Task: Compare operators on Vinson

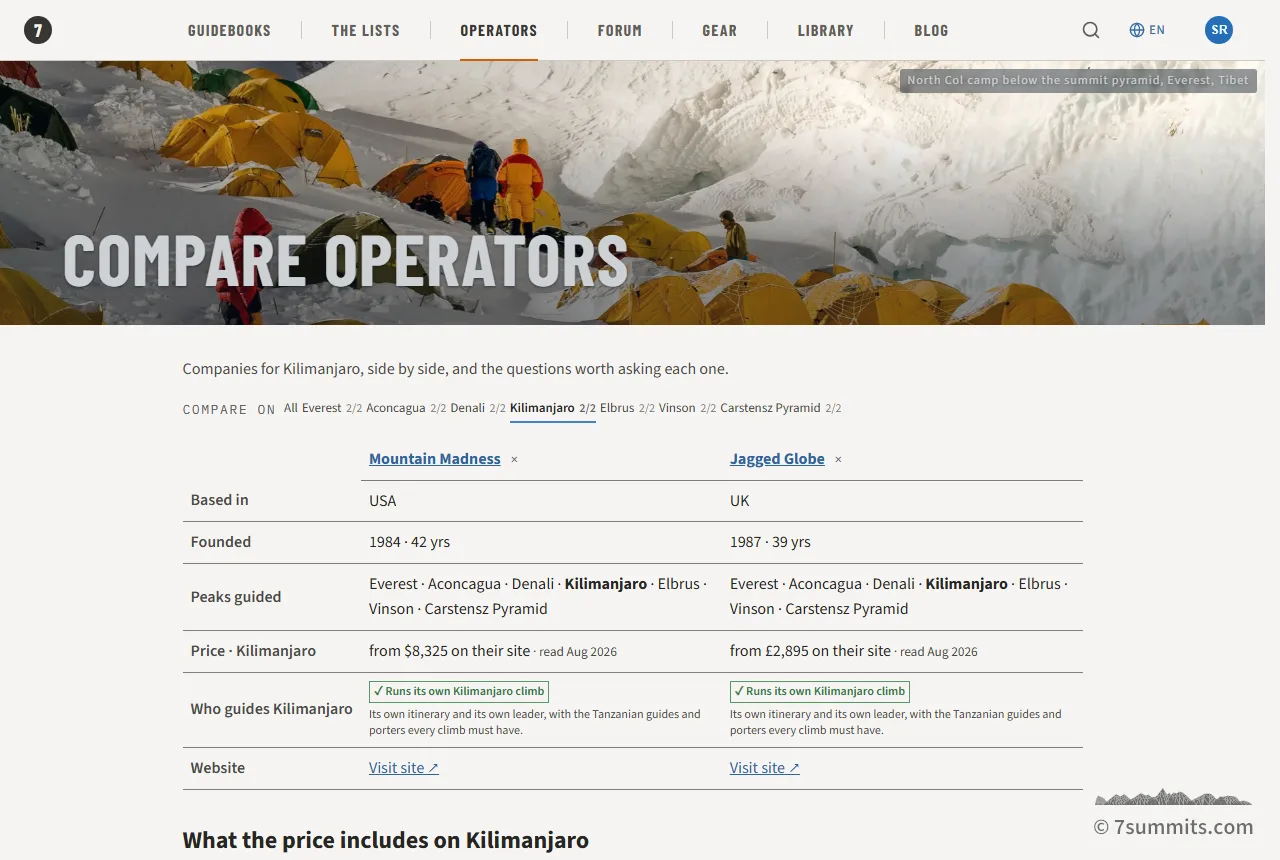Action: point(687,408)
